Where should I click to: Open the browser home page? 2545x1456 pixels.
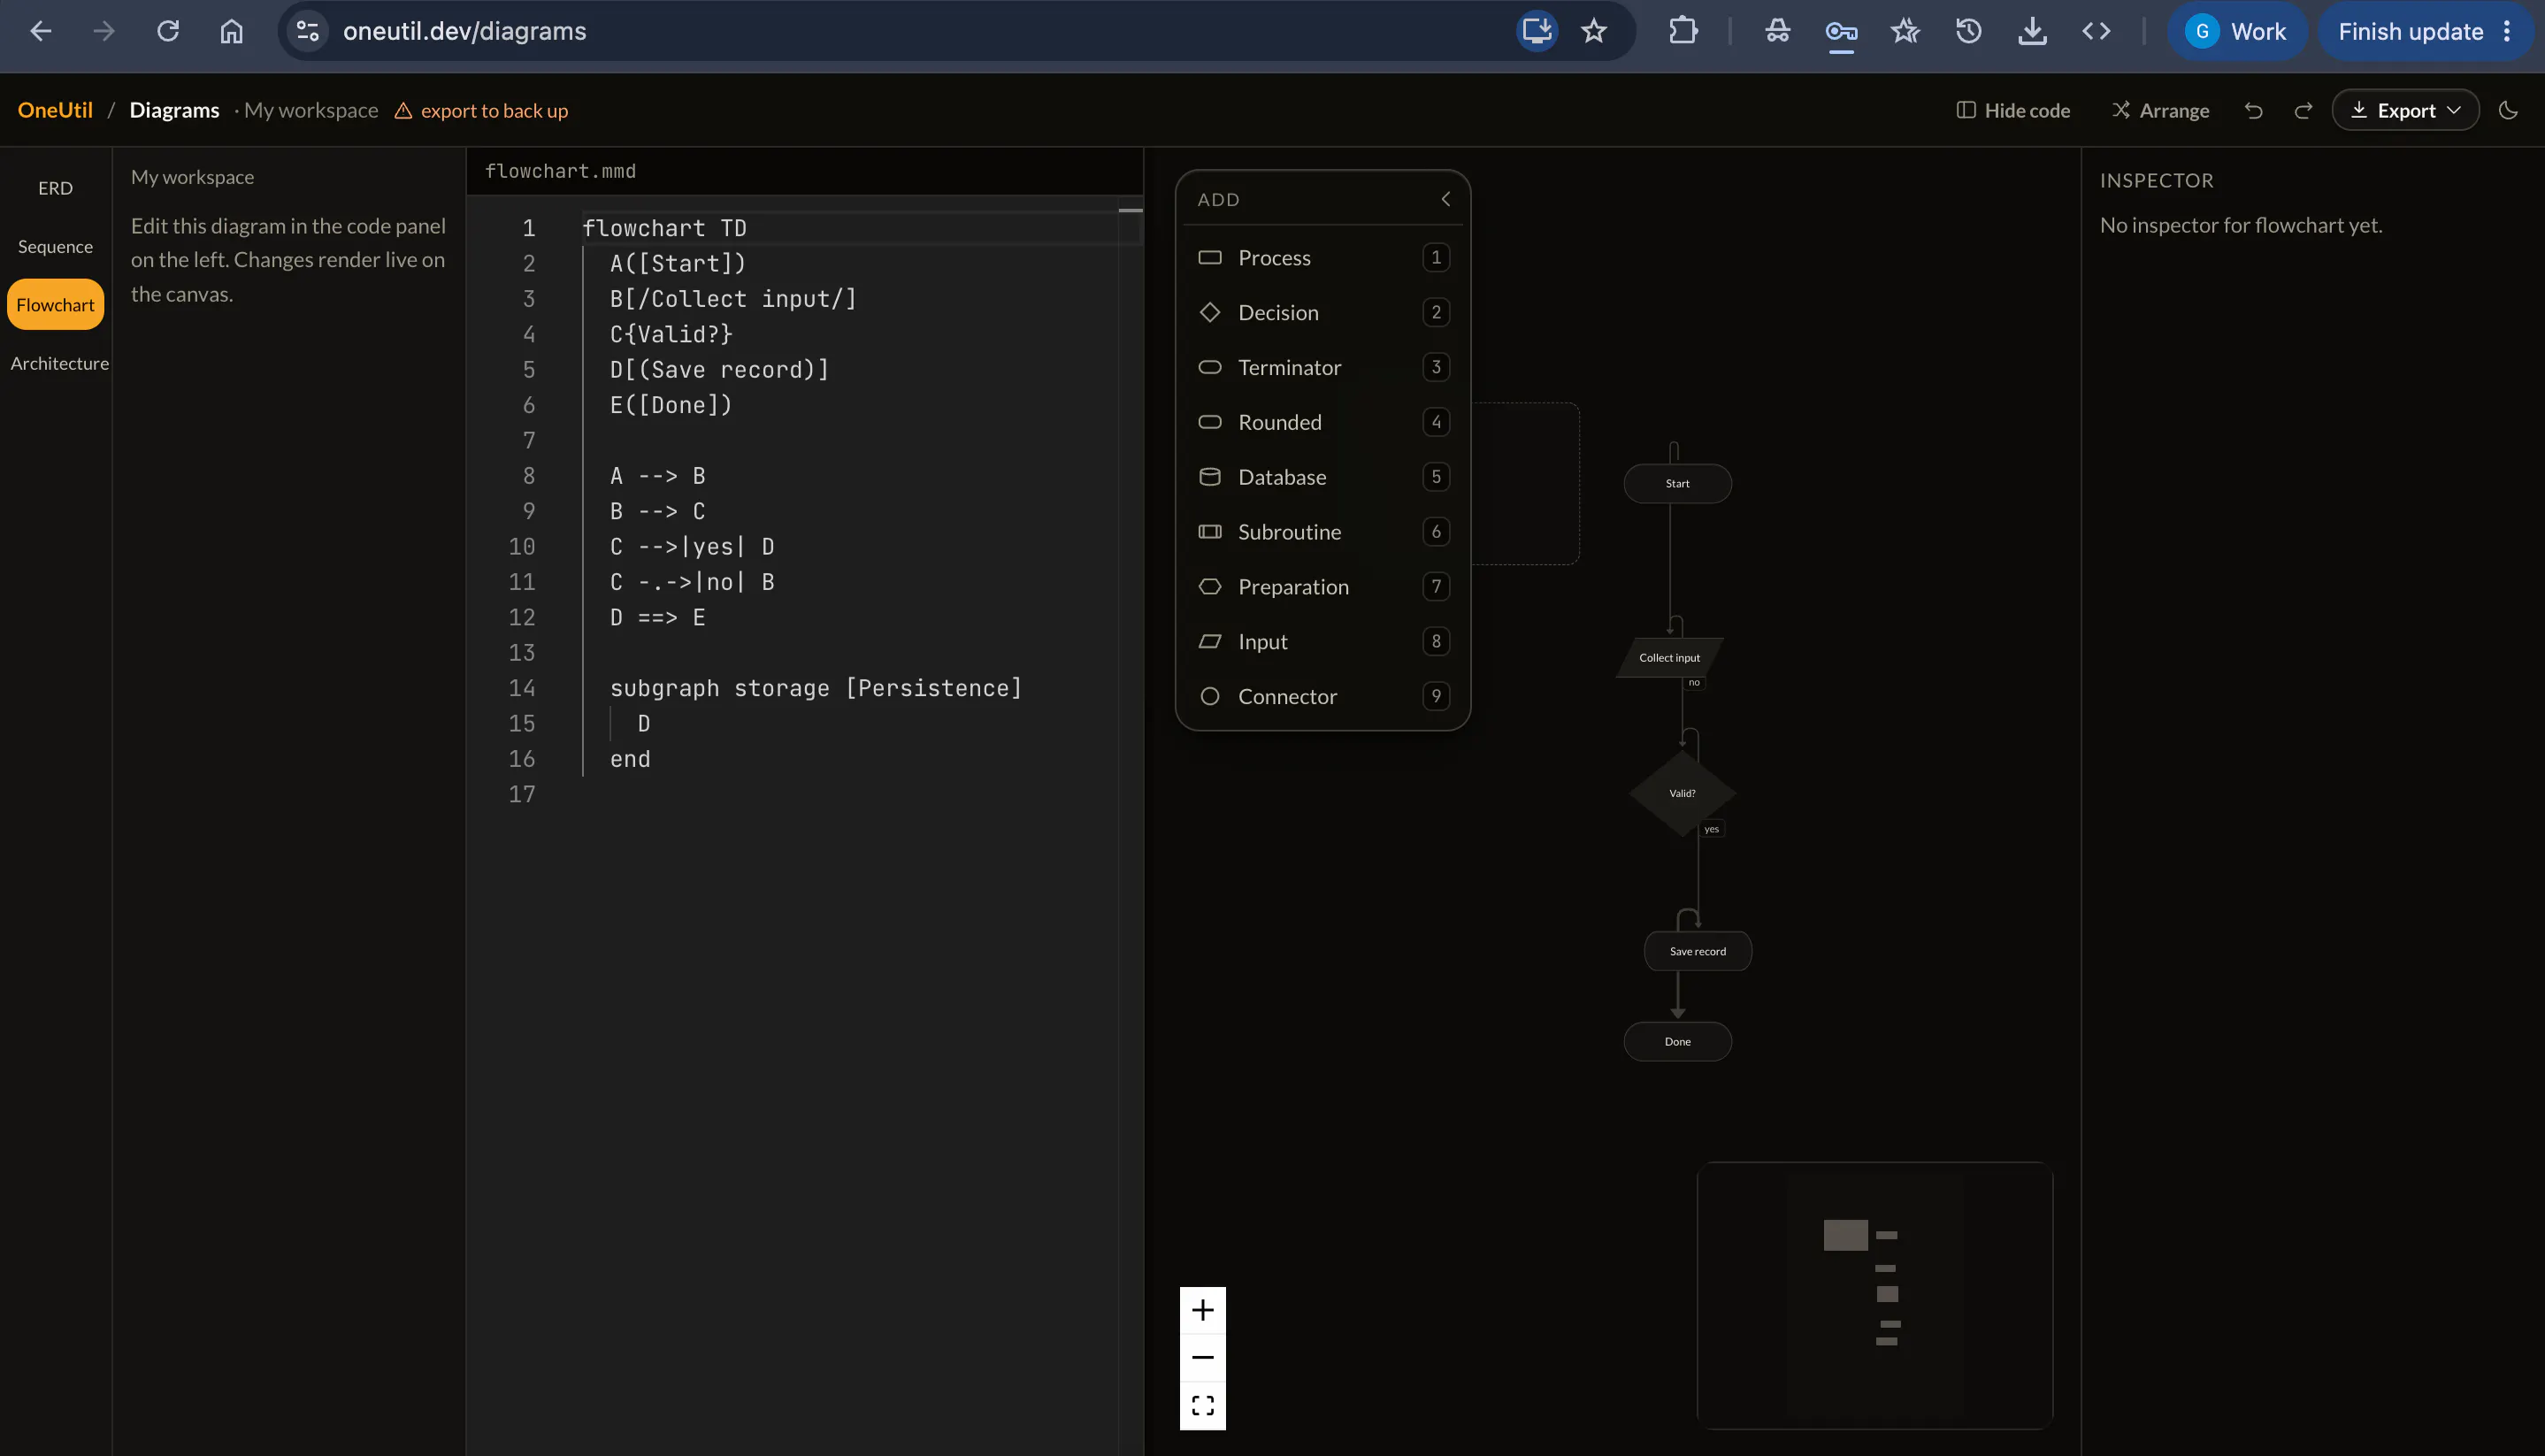[x=231, y=31]
